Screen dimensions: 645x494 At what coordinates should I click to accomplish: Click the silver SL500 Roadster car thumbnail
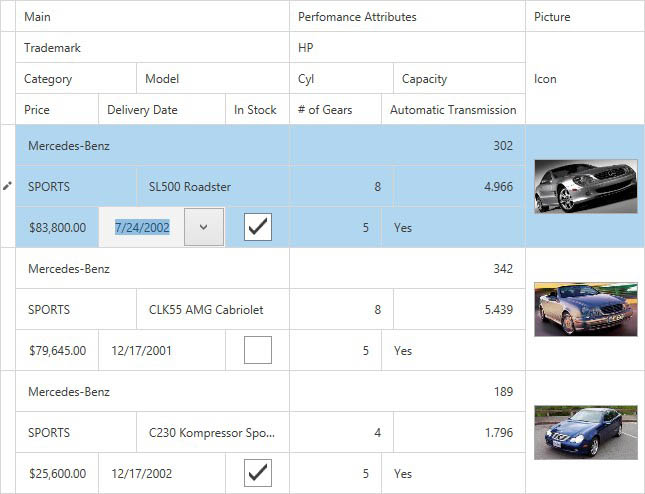tap(585, 186)
